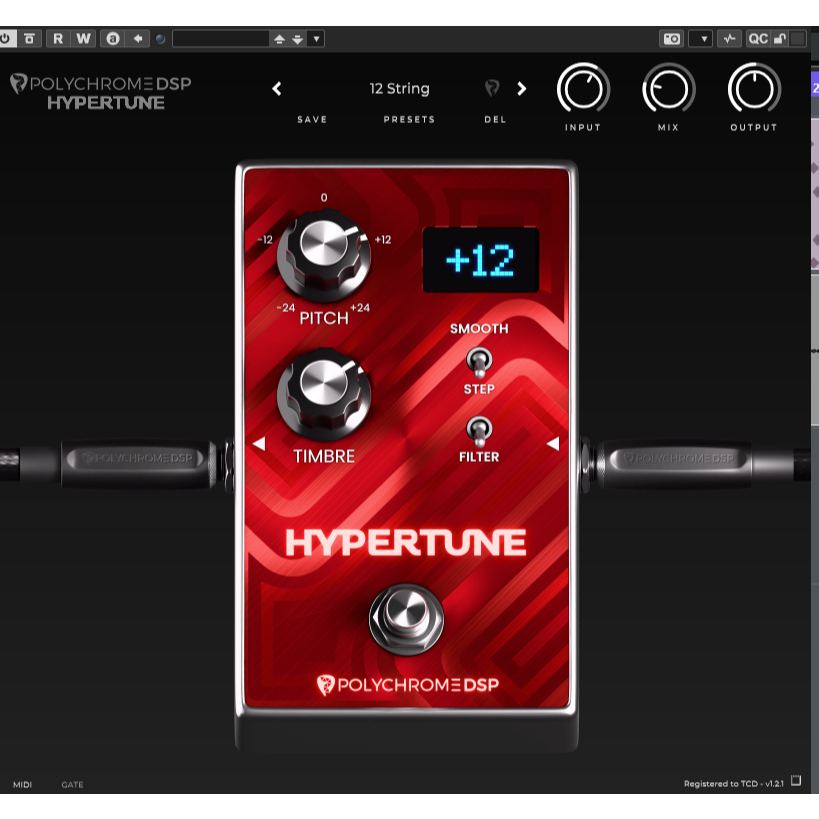Image resolution: width=819 pixels, height=819 pixels.
Task: Click the Polychrome DSP Hypertune logo
Action: pyautogui.click(x=101, y=92)
